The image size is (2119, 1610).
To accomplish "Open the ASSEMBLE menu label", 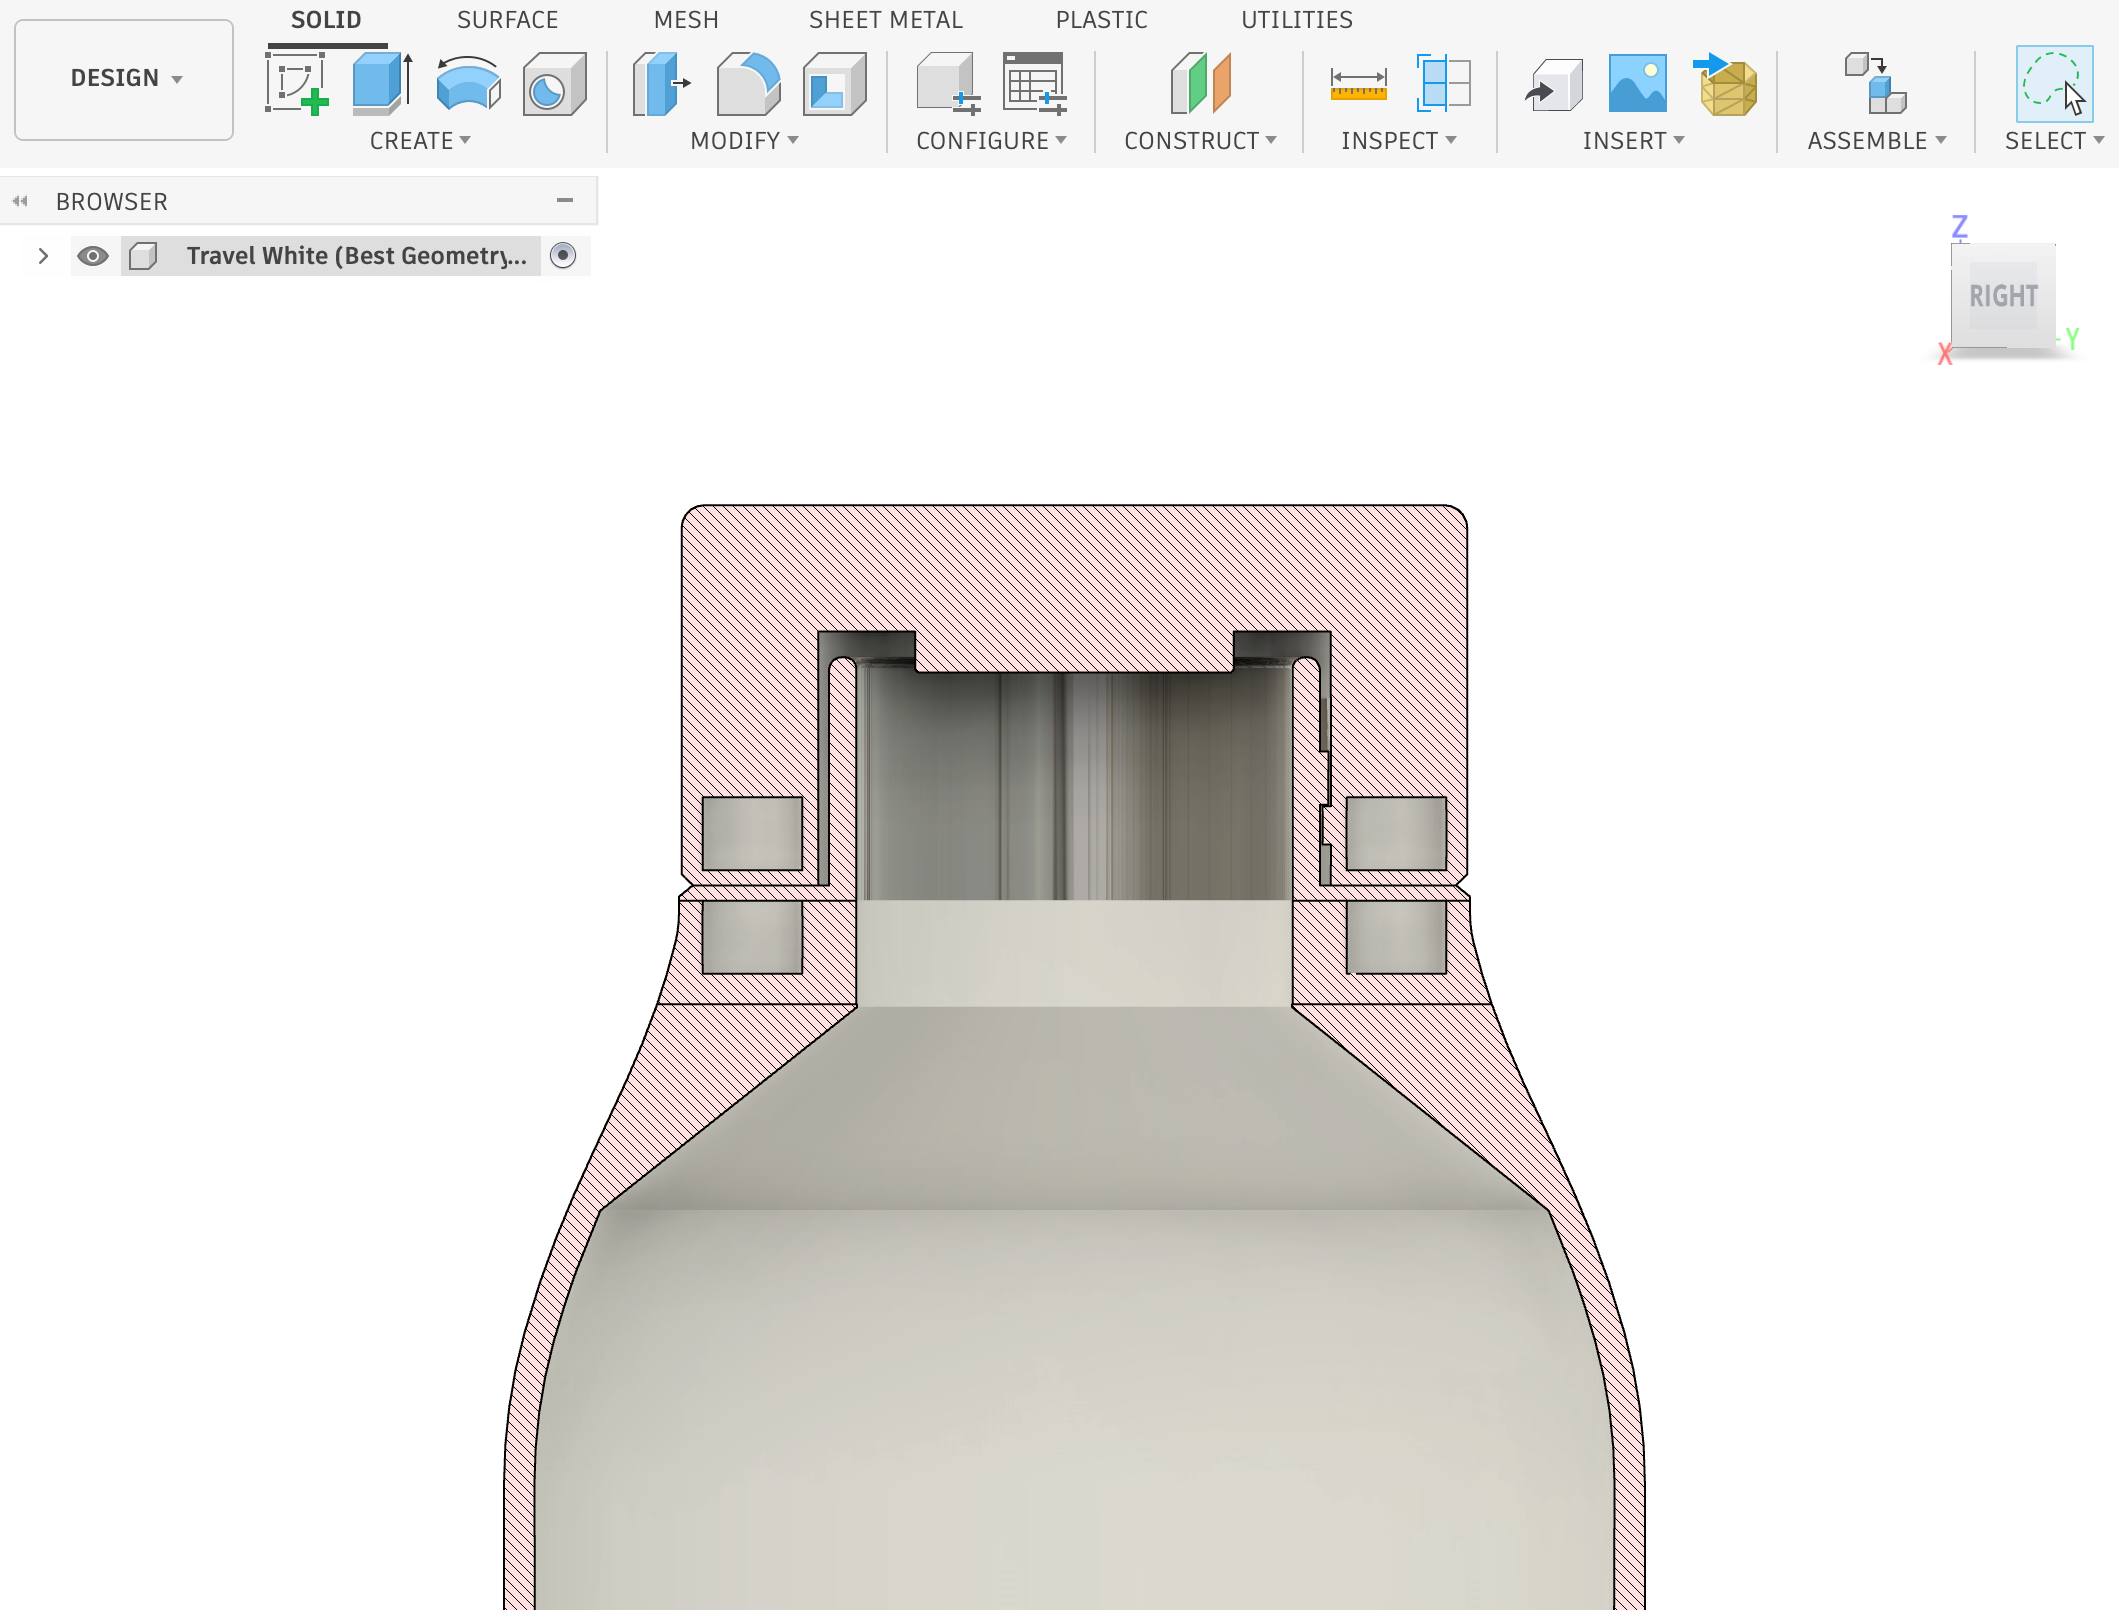I will click(1875, 141).
